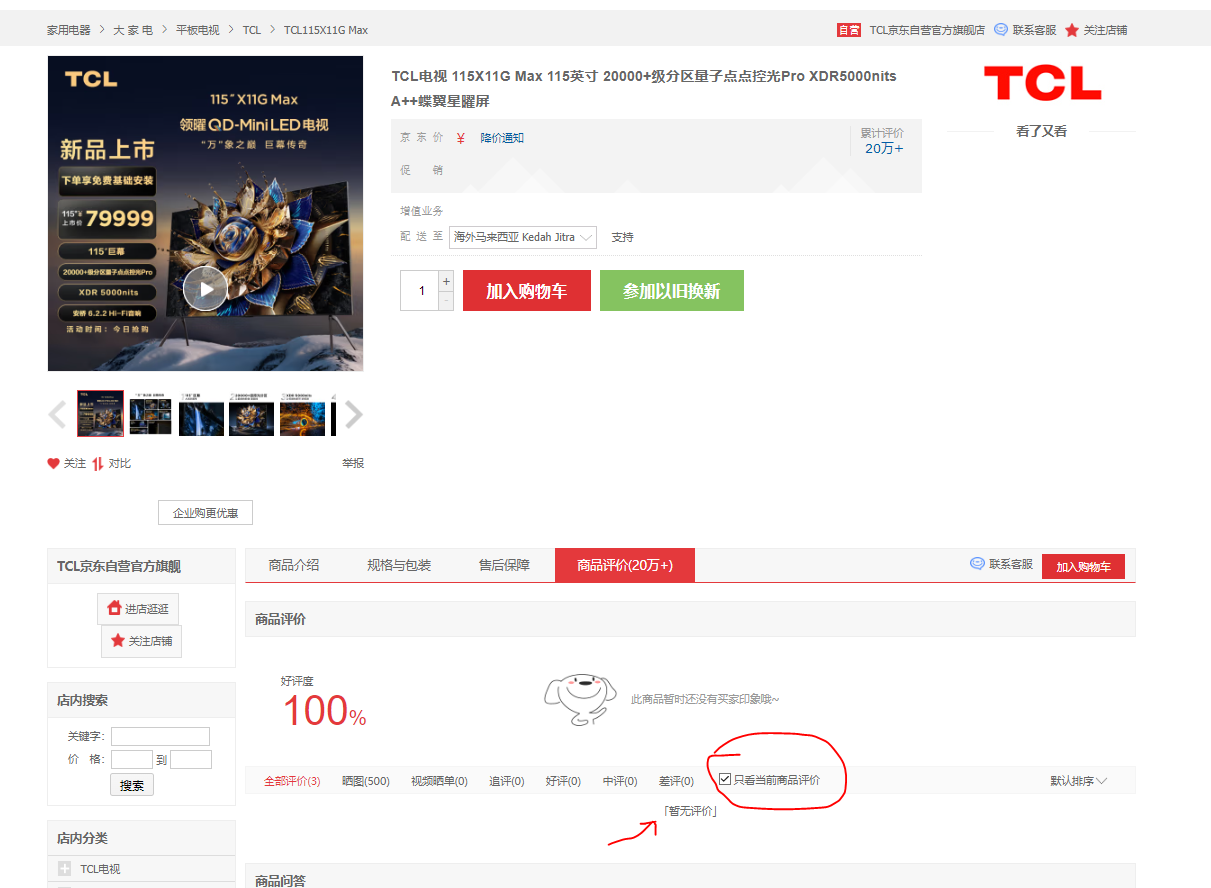Click the 对比 compare arrows icon
Image resolution: width=1211 pixels, height=888 pixels.
point(98,464)
